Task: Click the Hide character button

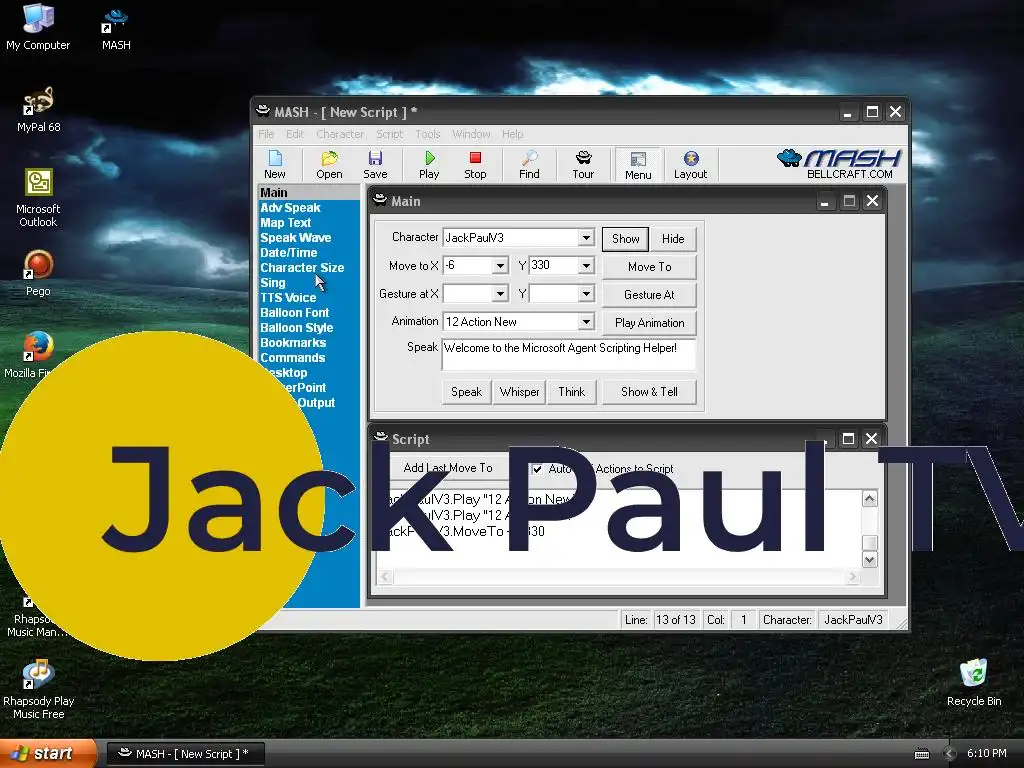Action: point(673,238)
